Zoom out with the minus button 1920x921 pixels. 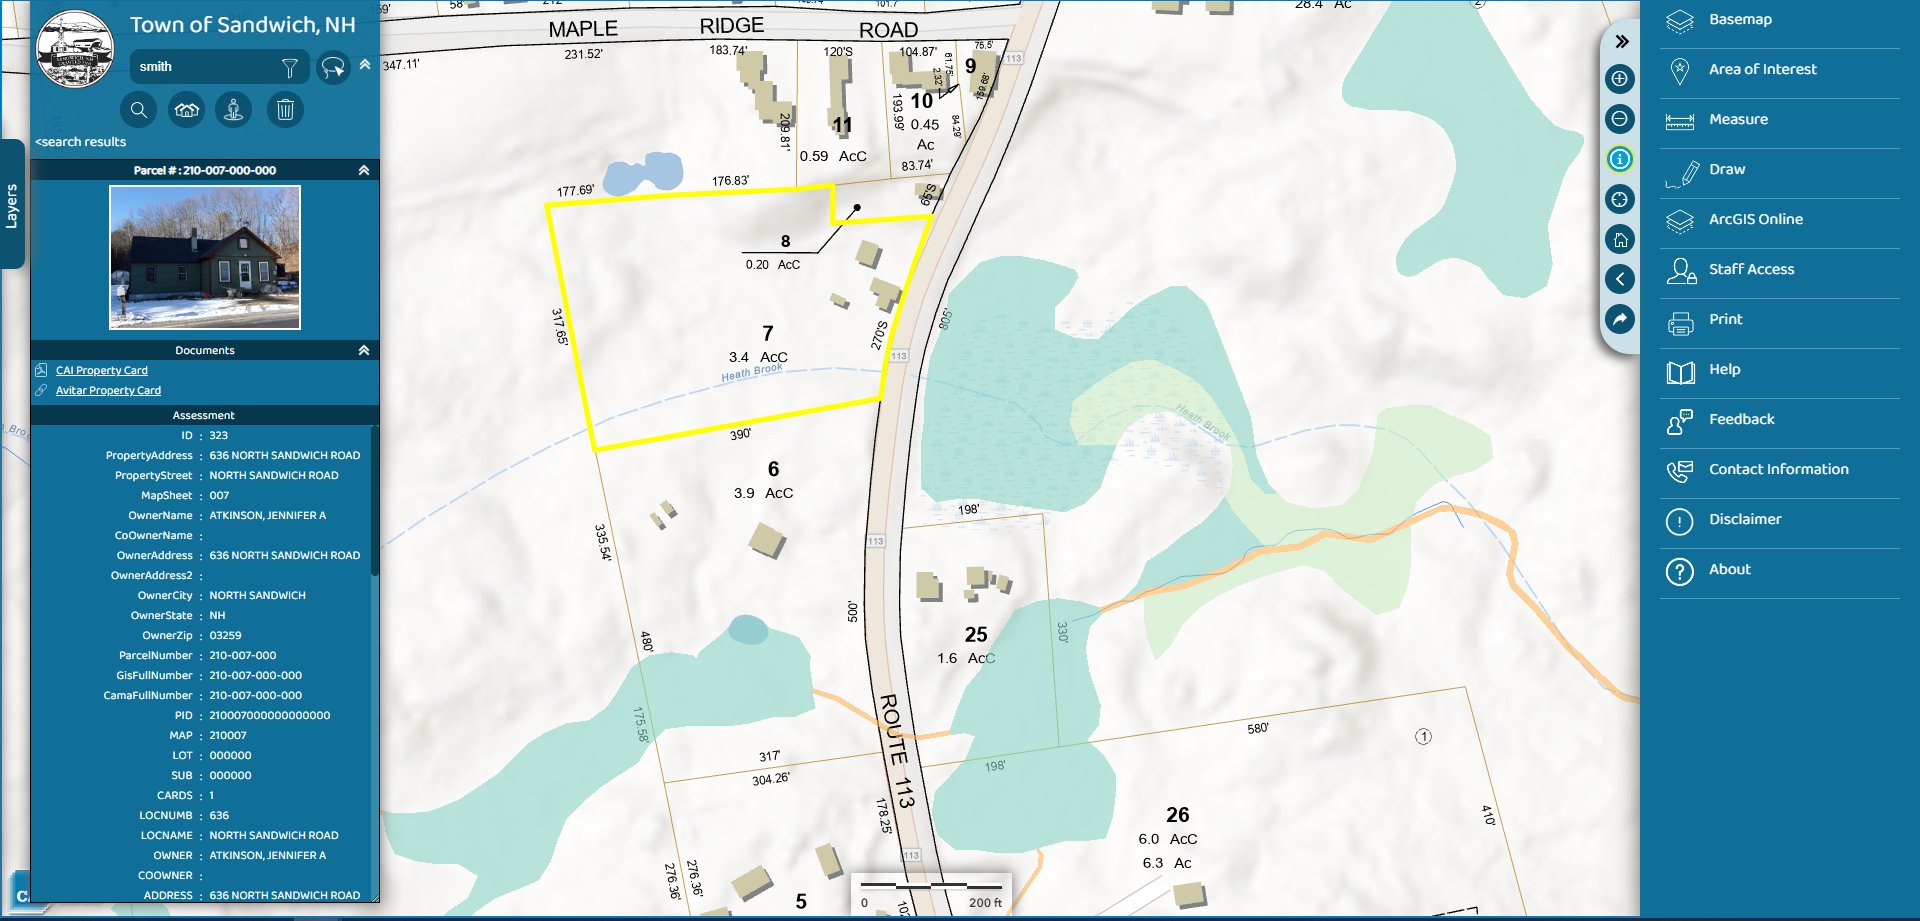coord(1620,119)
